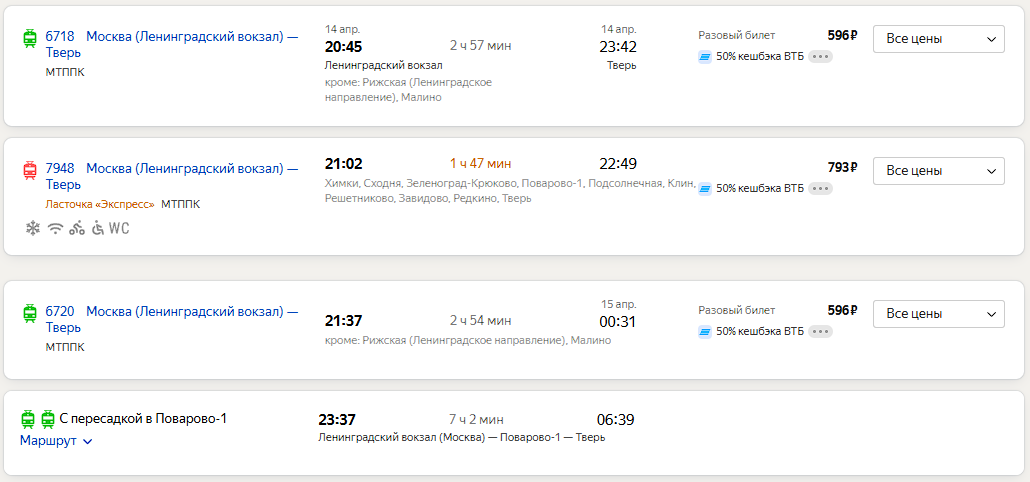This screenshot has height=482, width=1030.
Task: Click the air conditioning snowflake icon
Action: tap(33, 228)
